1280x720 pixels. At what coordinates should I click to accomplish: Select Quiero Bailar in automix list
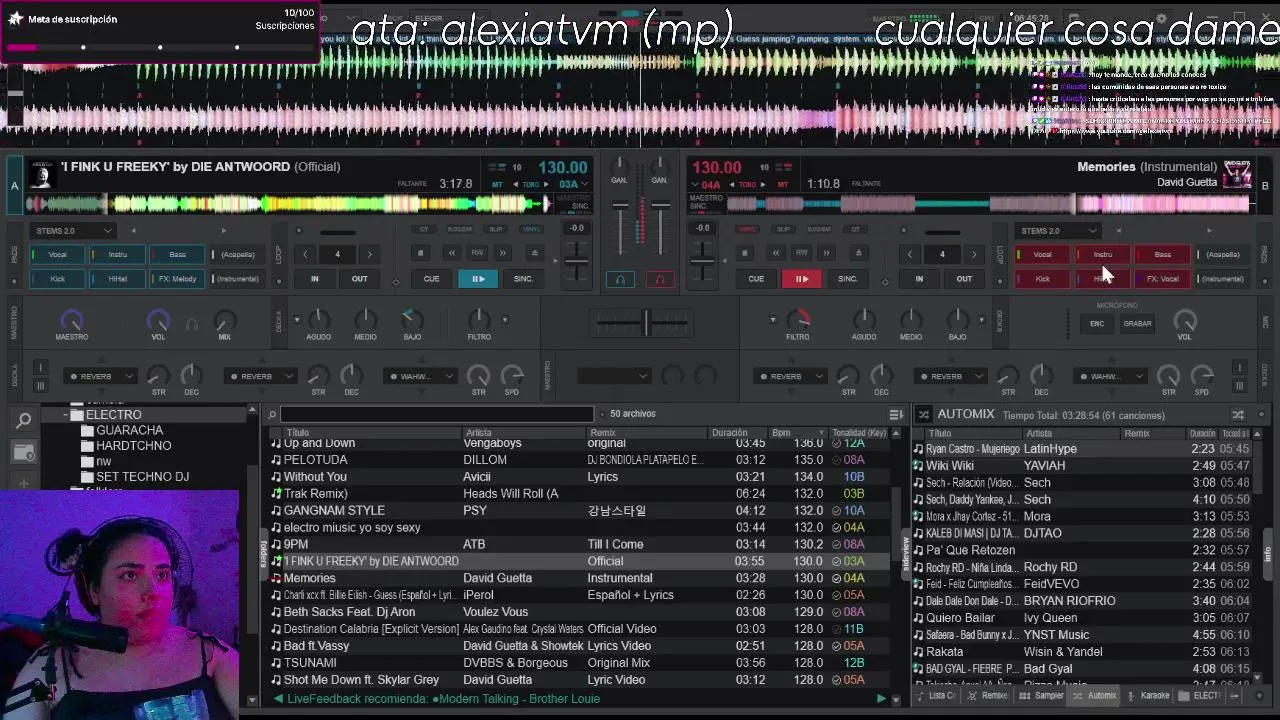(1081, 618)
